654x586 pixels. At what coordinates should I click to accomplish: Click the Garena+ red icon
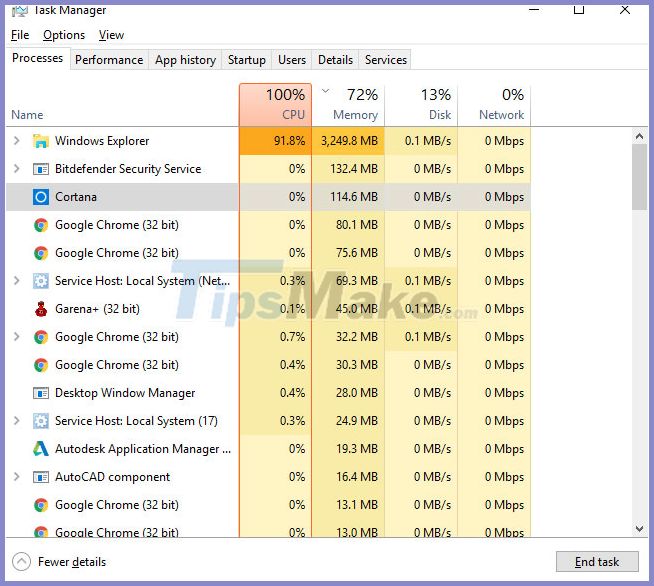click(40, 309)
